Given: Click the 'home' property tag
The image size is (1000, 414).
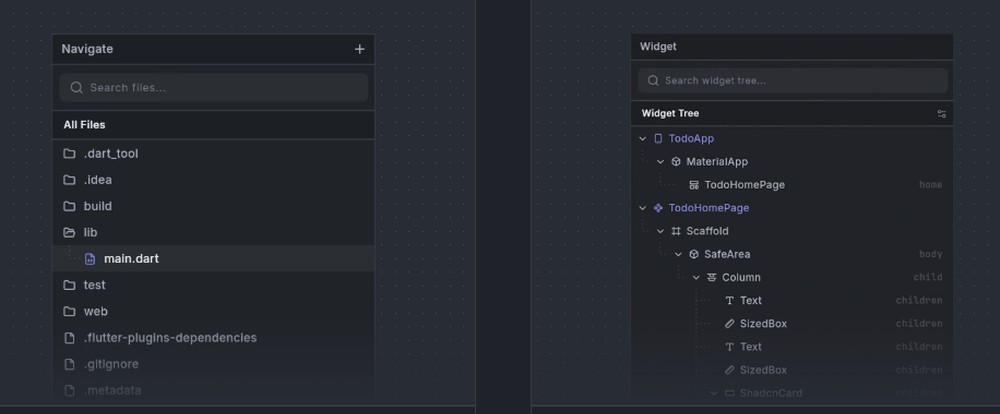Looking at the screenshot, I should point(930,185).
